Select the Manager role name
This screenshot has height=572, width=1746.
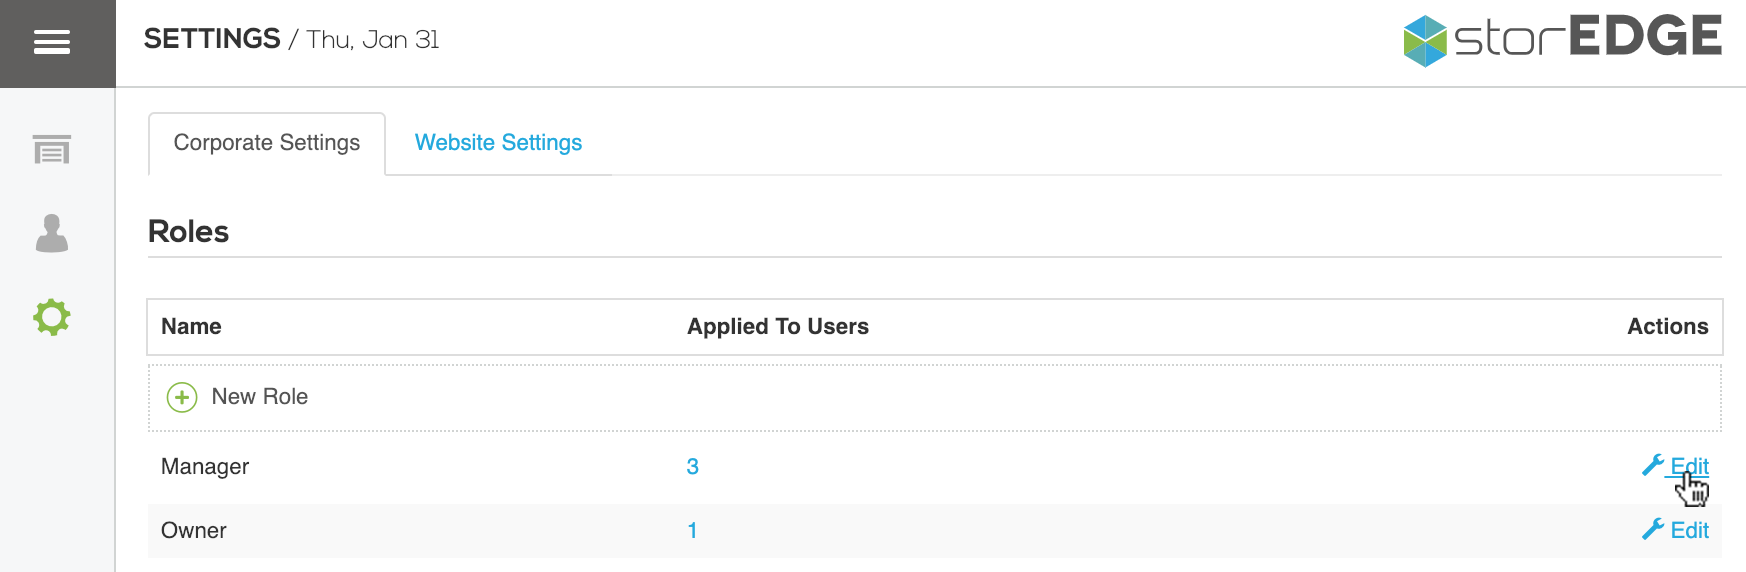pyautogui.click(x=205, y=467)
